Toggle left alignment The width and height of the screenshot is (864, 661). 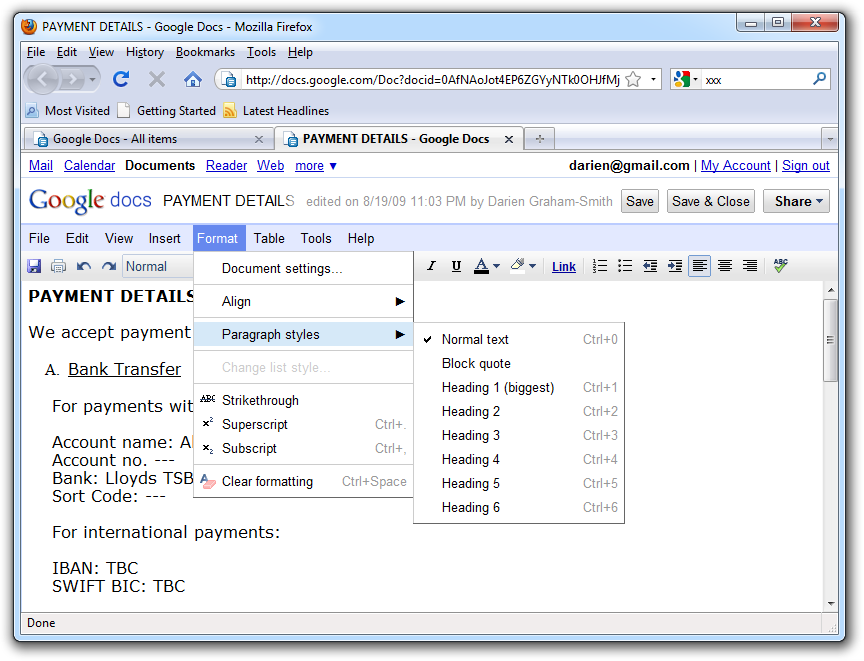700,266
